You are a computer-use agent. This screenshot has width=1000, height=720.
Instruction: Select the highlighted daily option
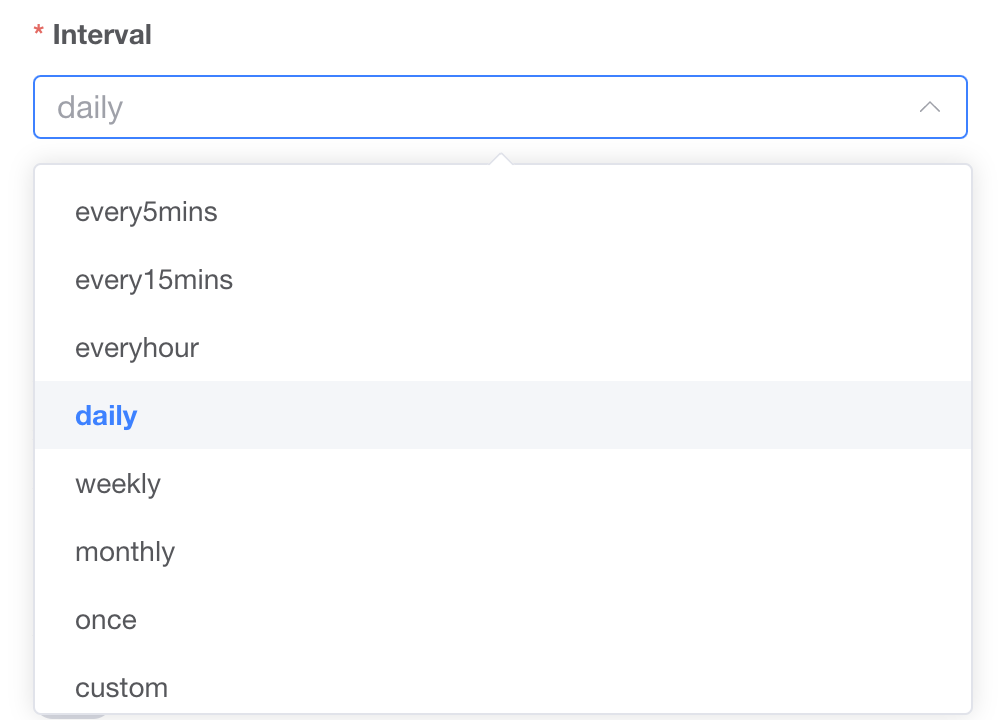point(106,416)
